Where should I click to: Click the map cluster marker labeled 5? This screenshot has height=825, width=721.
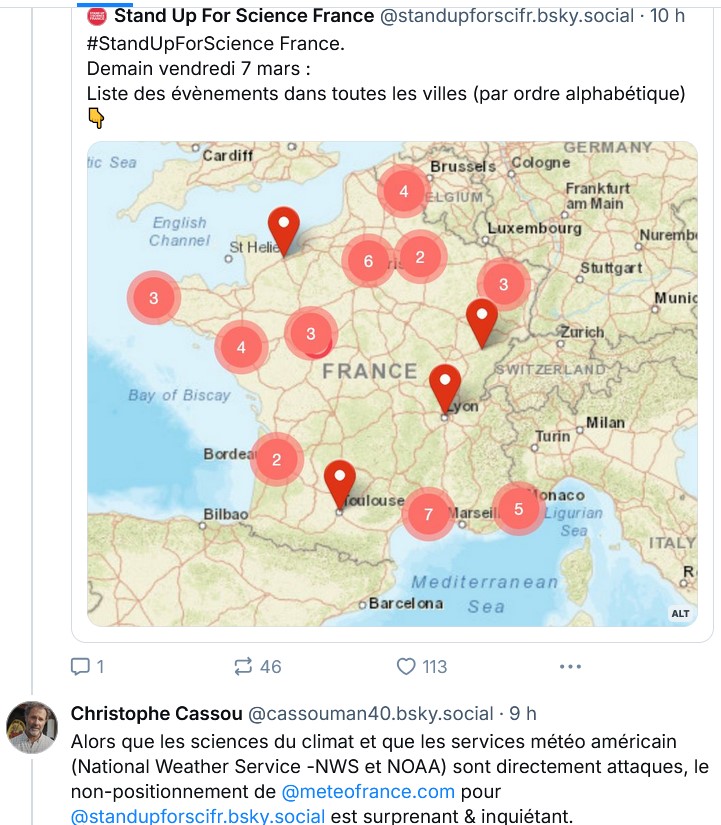tap(518, 509)
